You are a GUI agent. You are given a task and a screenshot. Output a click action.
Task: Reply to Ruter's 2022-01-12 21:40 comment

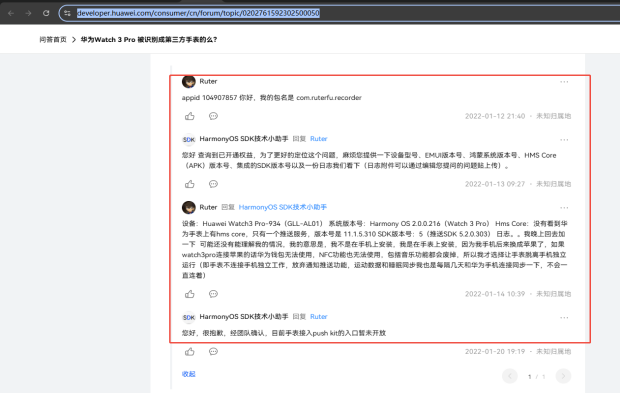[213, 116]
